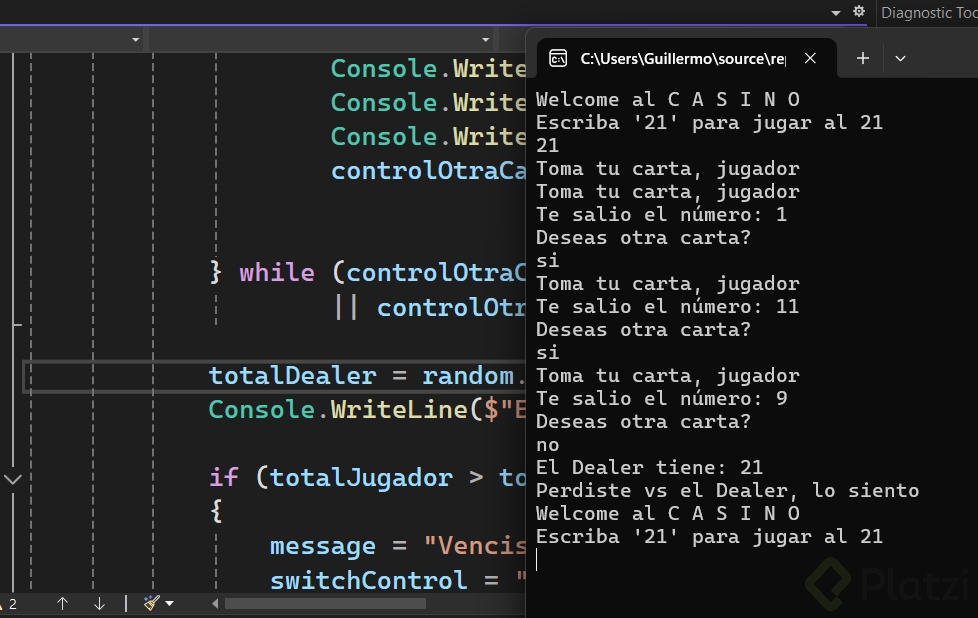The height and width of the screenshot is (618, 978).
Task: Run code cleanup with the broom icon
Action: click(151, 603)
